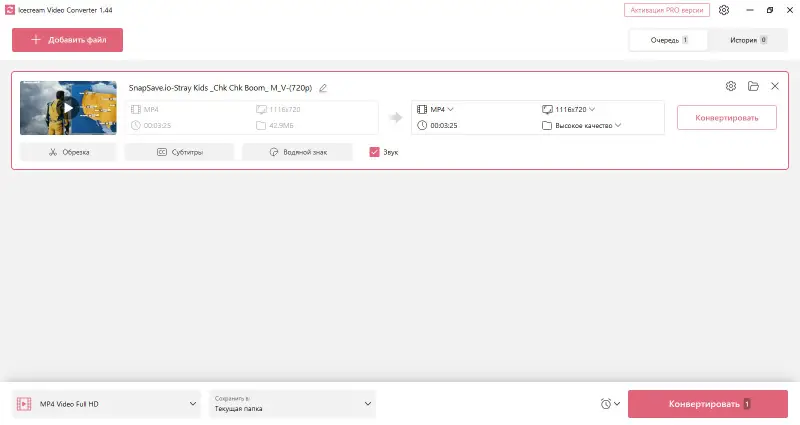Click the source 1116x720 resolution text
The height and width of the screenshot is (425, 800).
coord(285,109)
